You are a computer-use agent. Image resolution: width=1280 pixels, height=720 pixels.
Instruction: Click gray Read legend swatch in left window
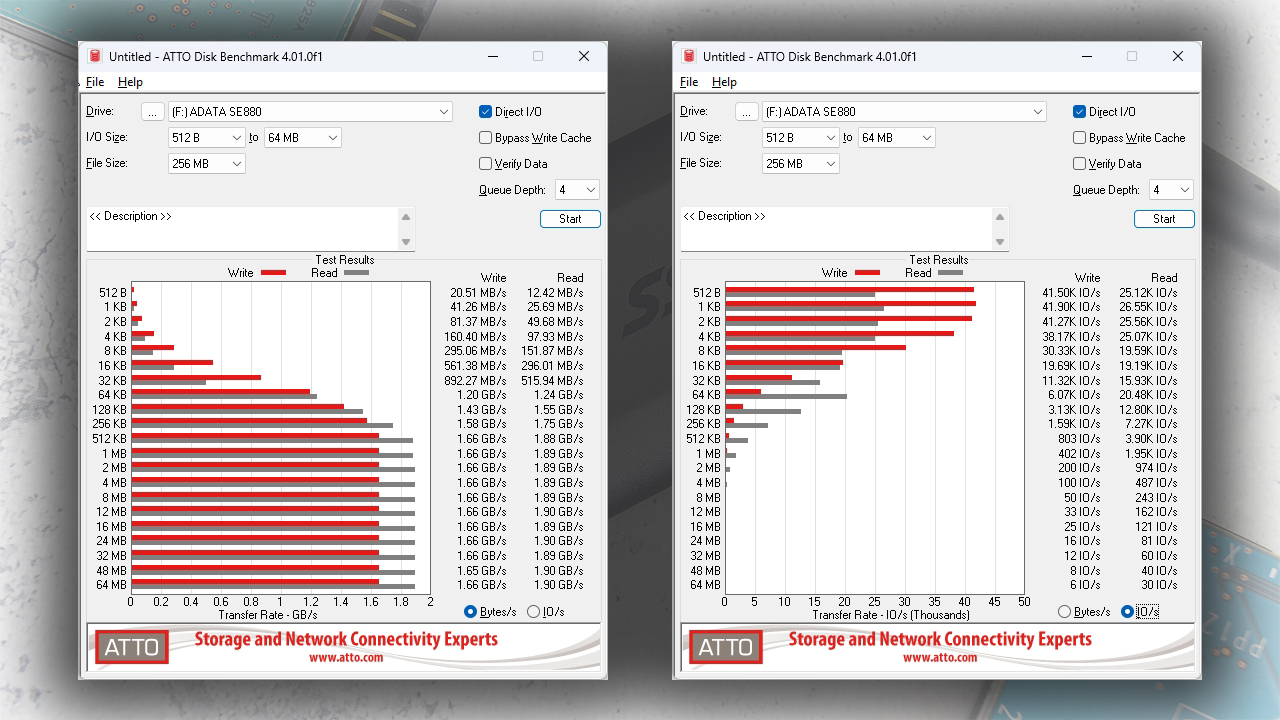tap(356, 273)
